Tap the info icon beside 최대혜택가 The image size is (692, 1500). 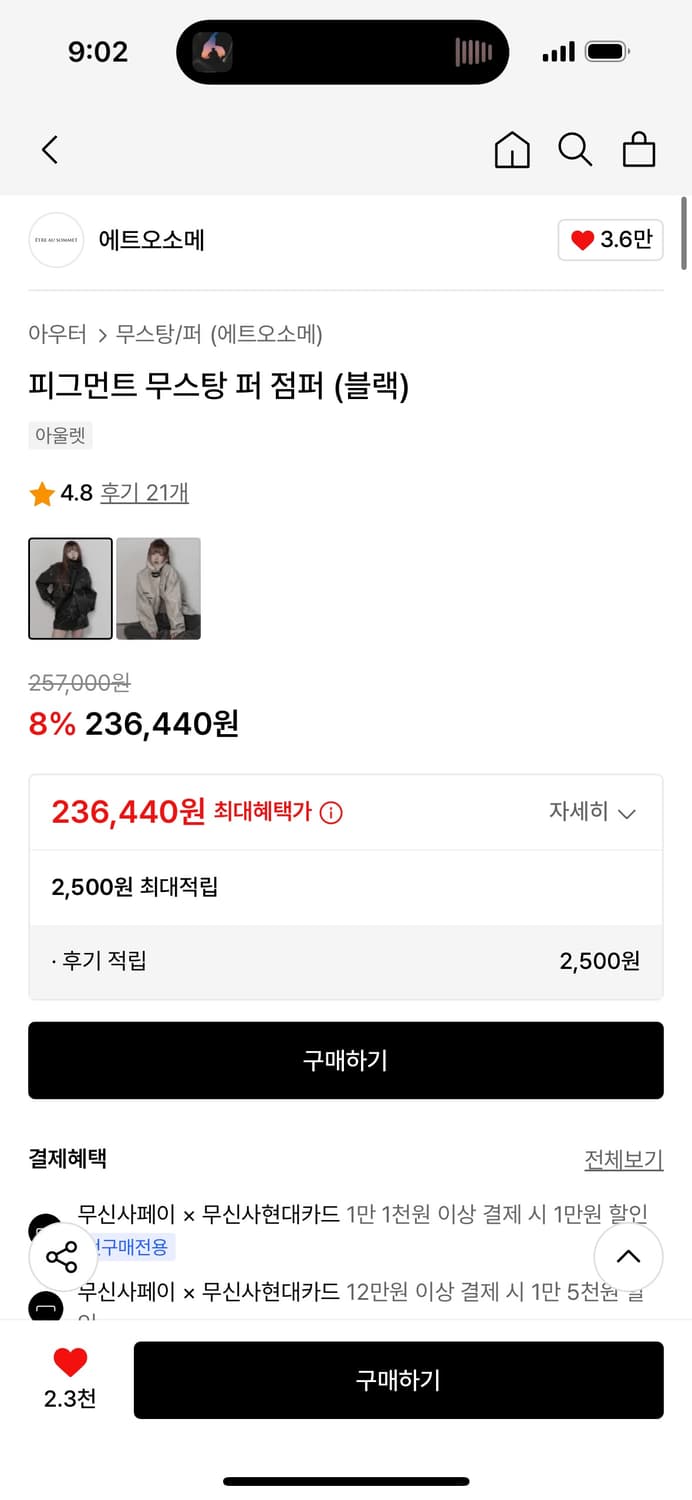331,813
